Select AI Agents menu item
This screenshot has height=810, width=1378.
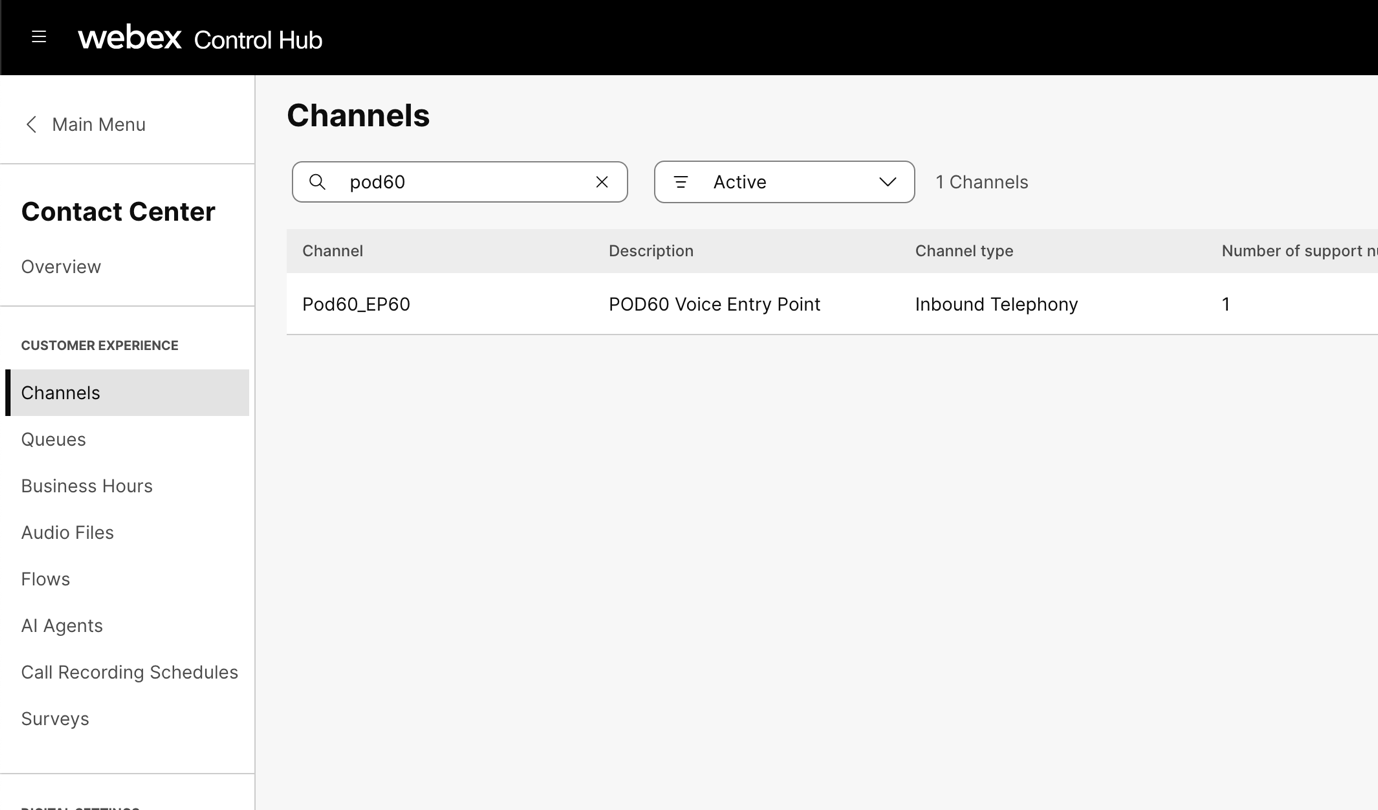click(62, 626)
